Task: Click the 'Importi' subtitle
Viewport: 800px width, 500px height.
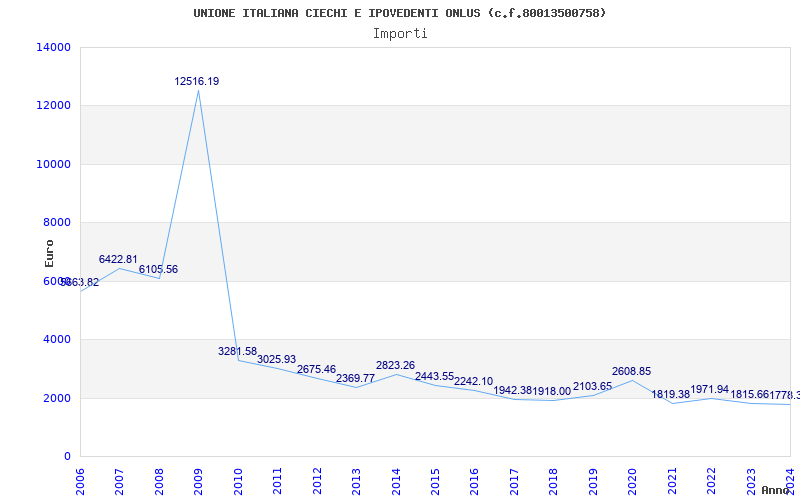Action: tap(400, 34)
